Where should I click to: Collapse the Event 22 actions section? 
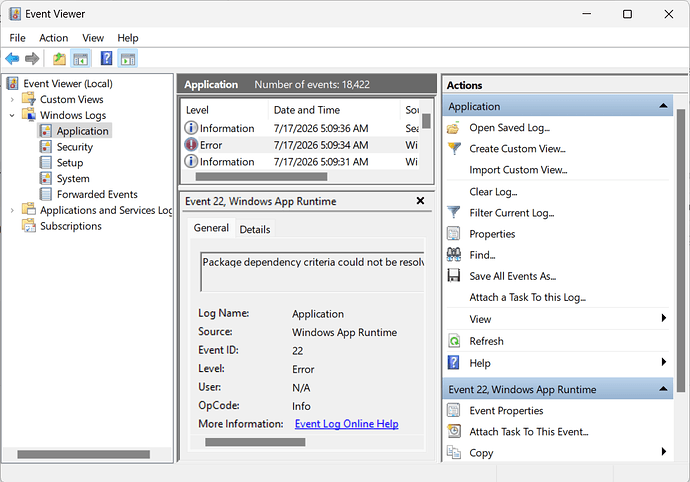click(x=663, y=389)
